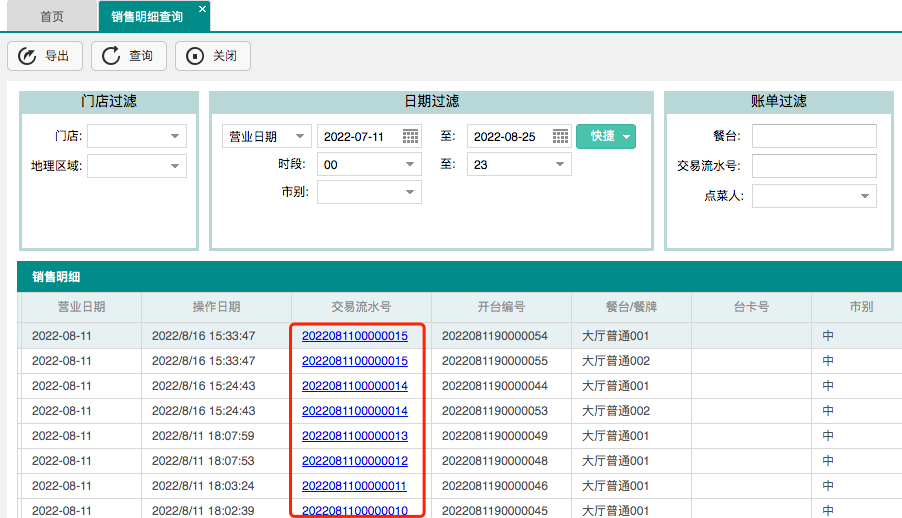Close the 销售明细查询 tab with X

pyautogui.click(x=202, y=9)
